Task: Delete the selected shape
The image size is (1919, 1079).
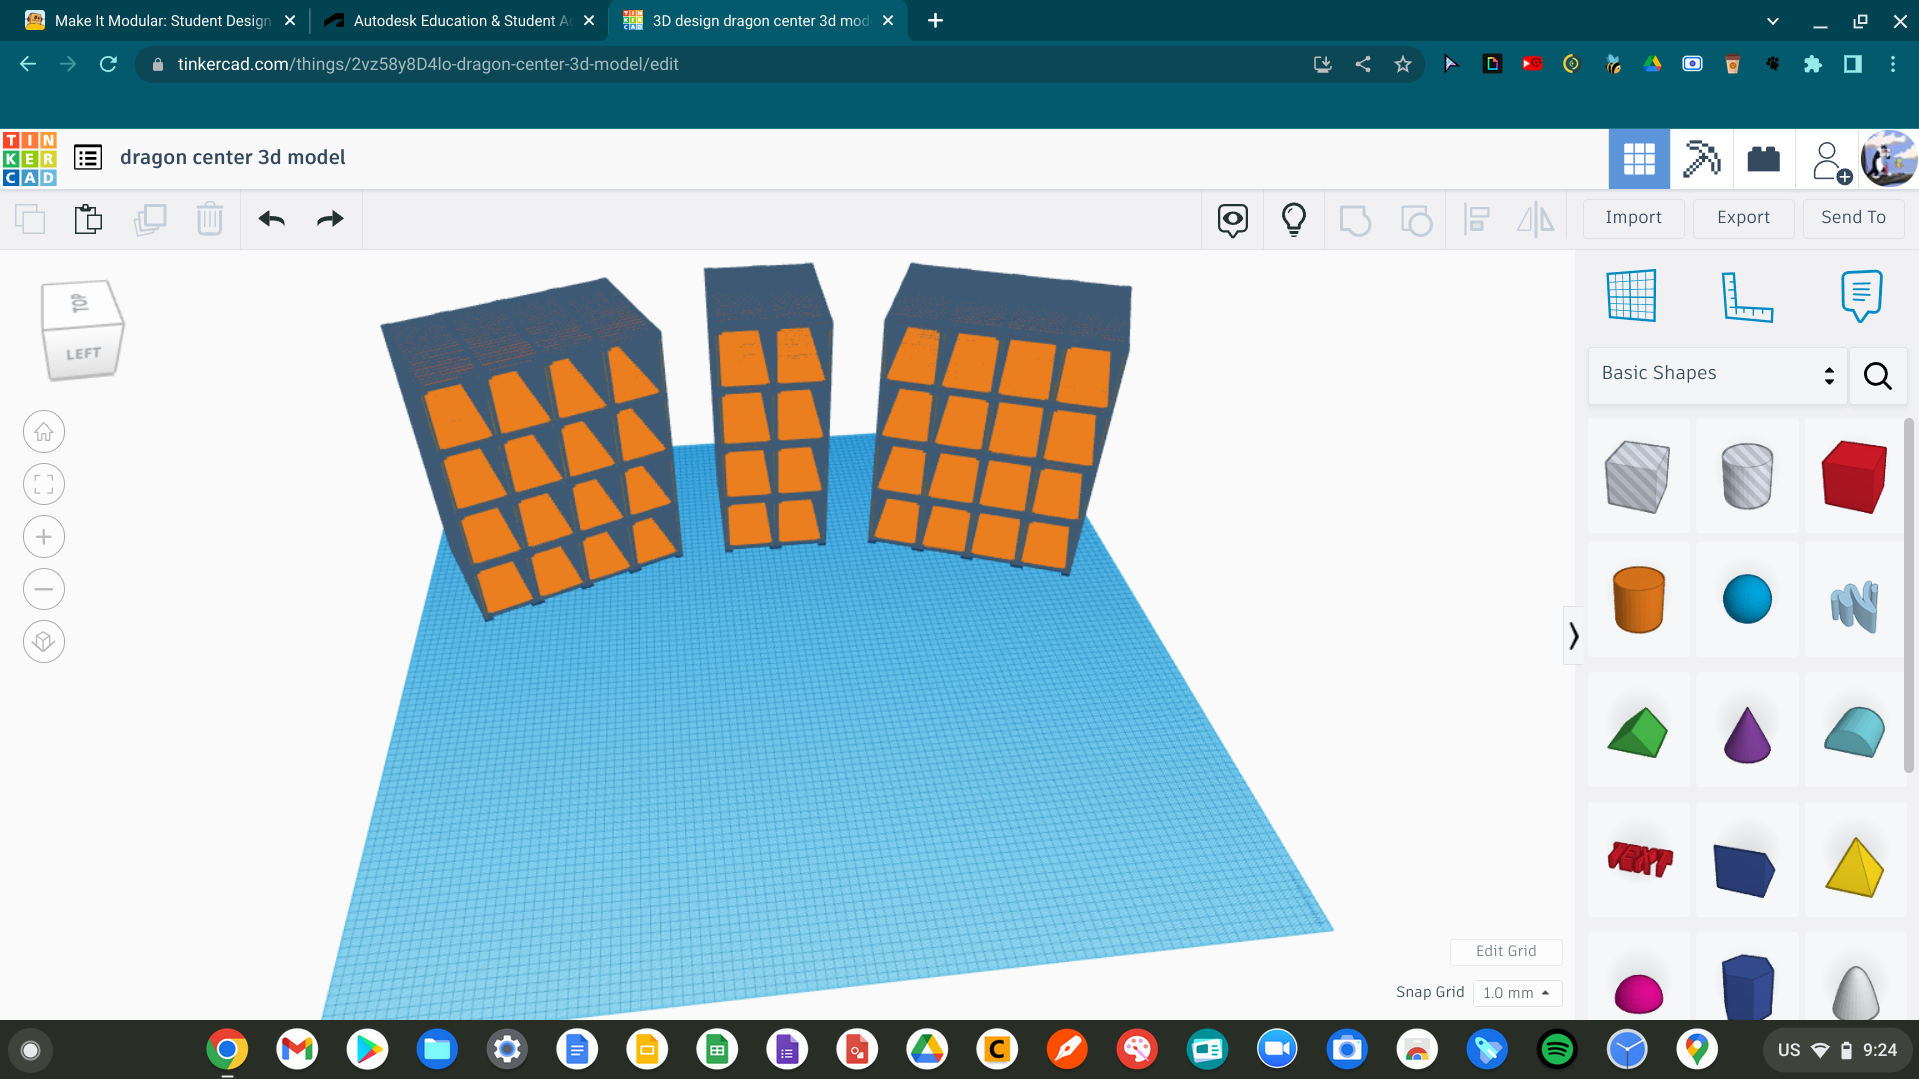Action: [210, 219]
